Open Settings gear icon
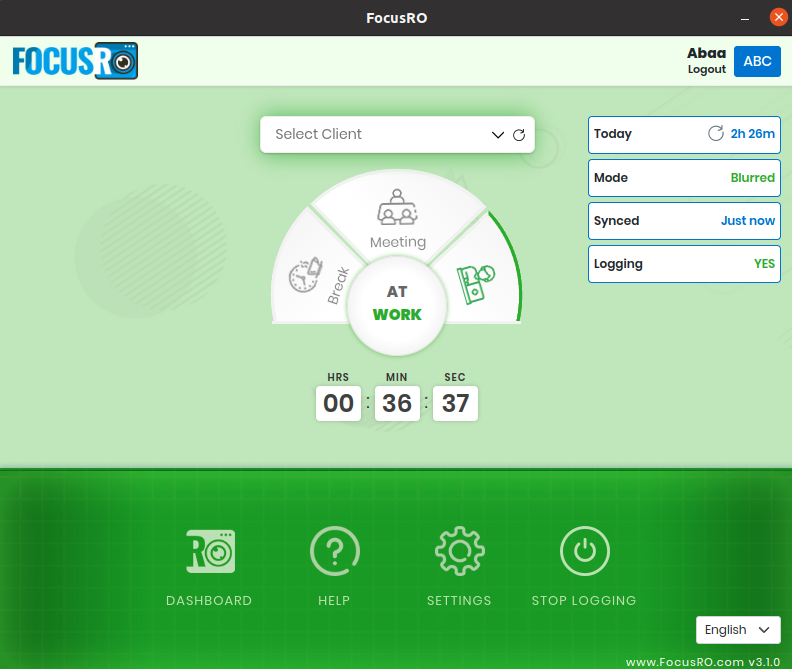792x669 pixels. click(x=460, y=551)
